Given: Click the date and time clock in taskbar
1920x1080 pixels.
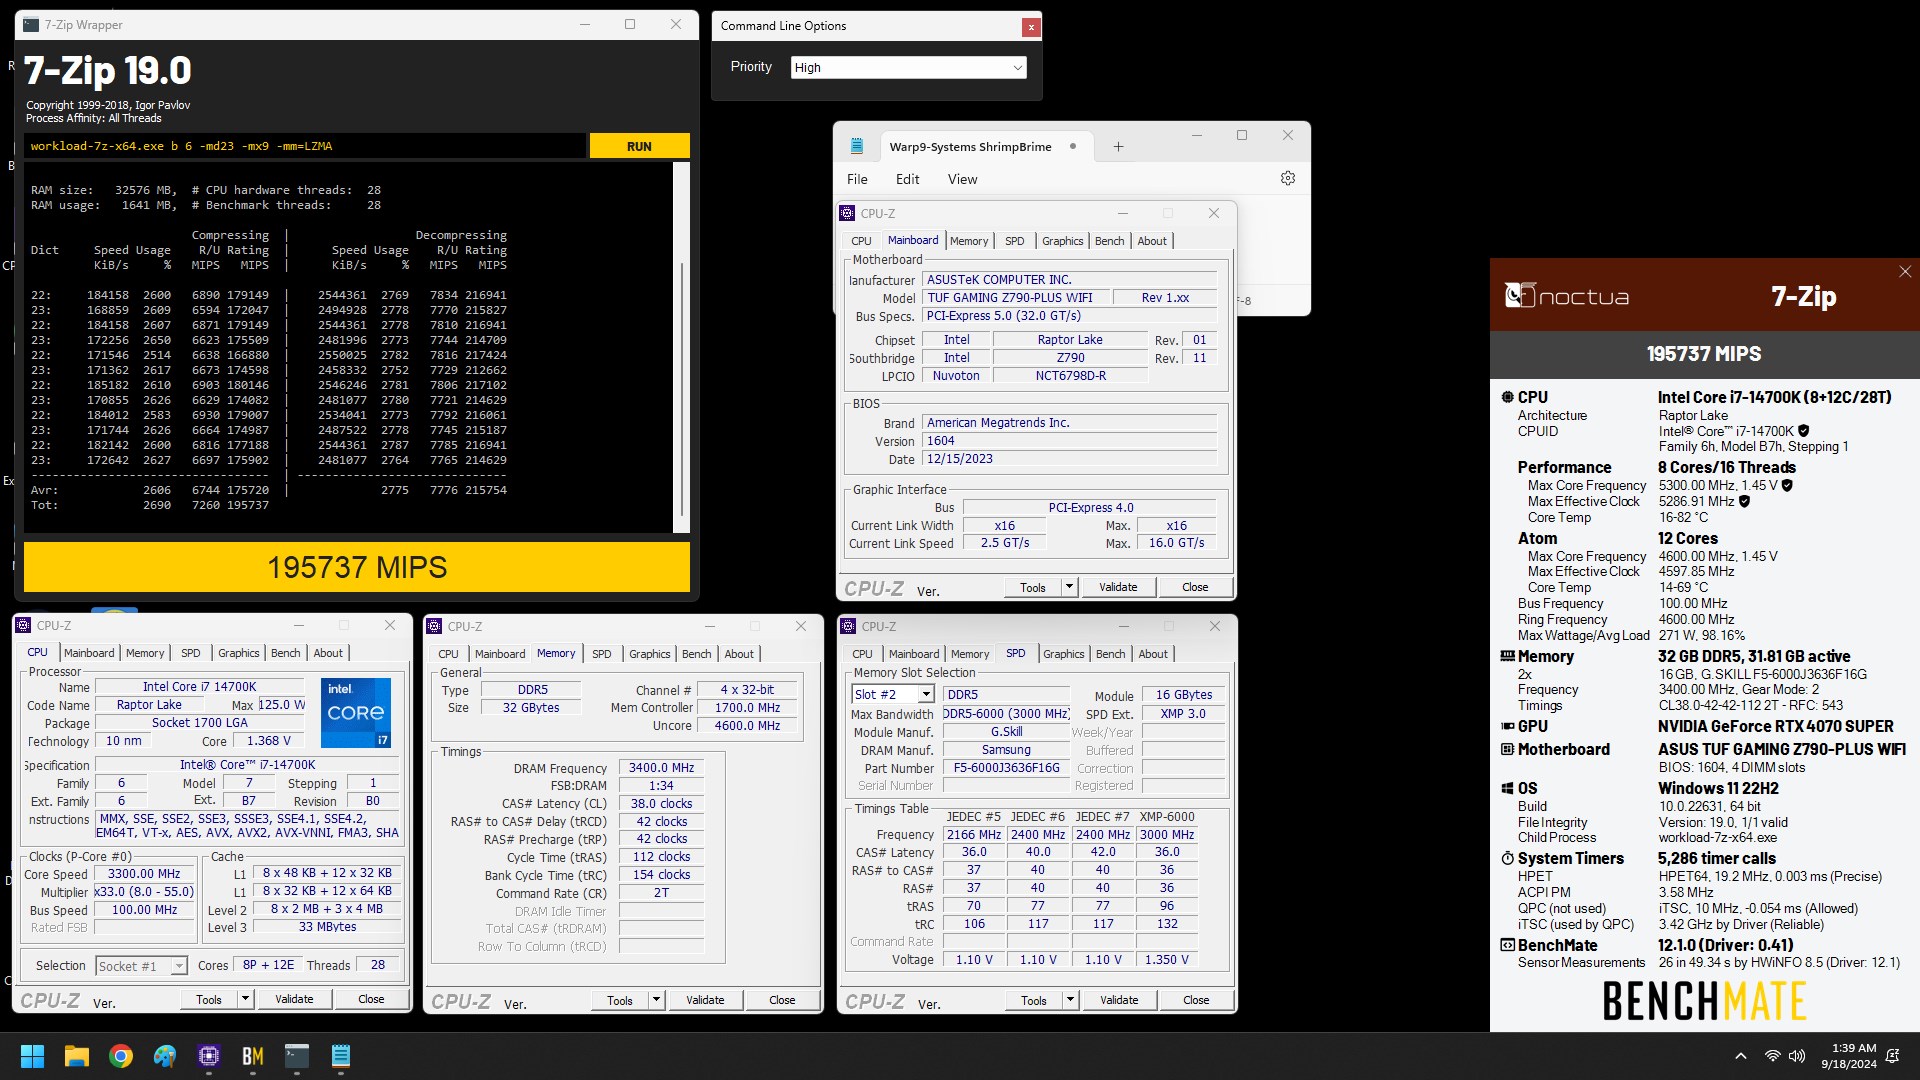Looking at the screenshot, I should click(1849, 1056).
